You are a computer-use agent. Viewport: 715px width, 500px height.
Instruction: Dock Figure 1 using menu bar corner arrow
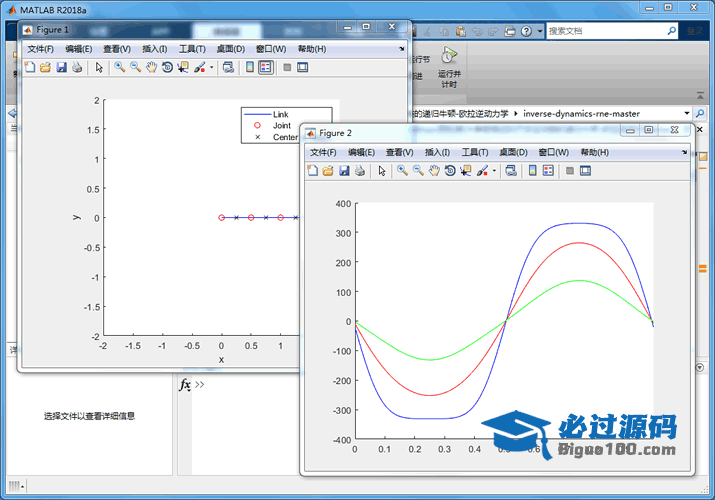point(401,49)
